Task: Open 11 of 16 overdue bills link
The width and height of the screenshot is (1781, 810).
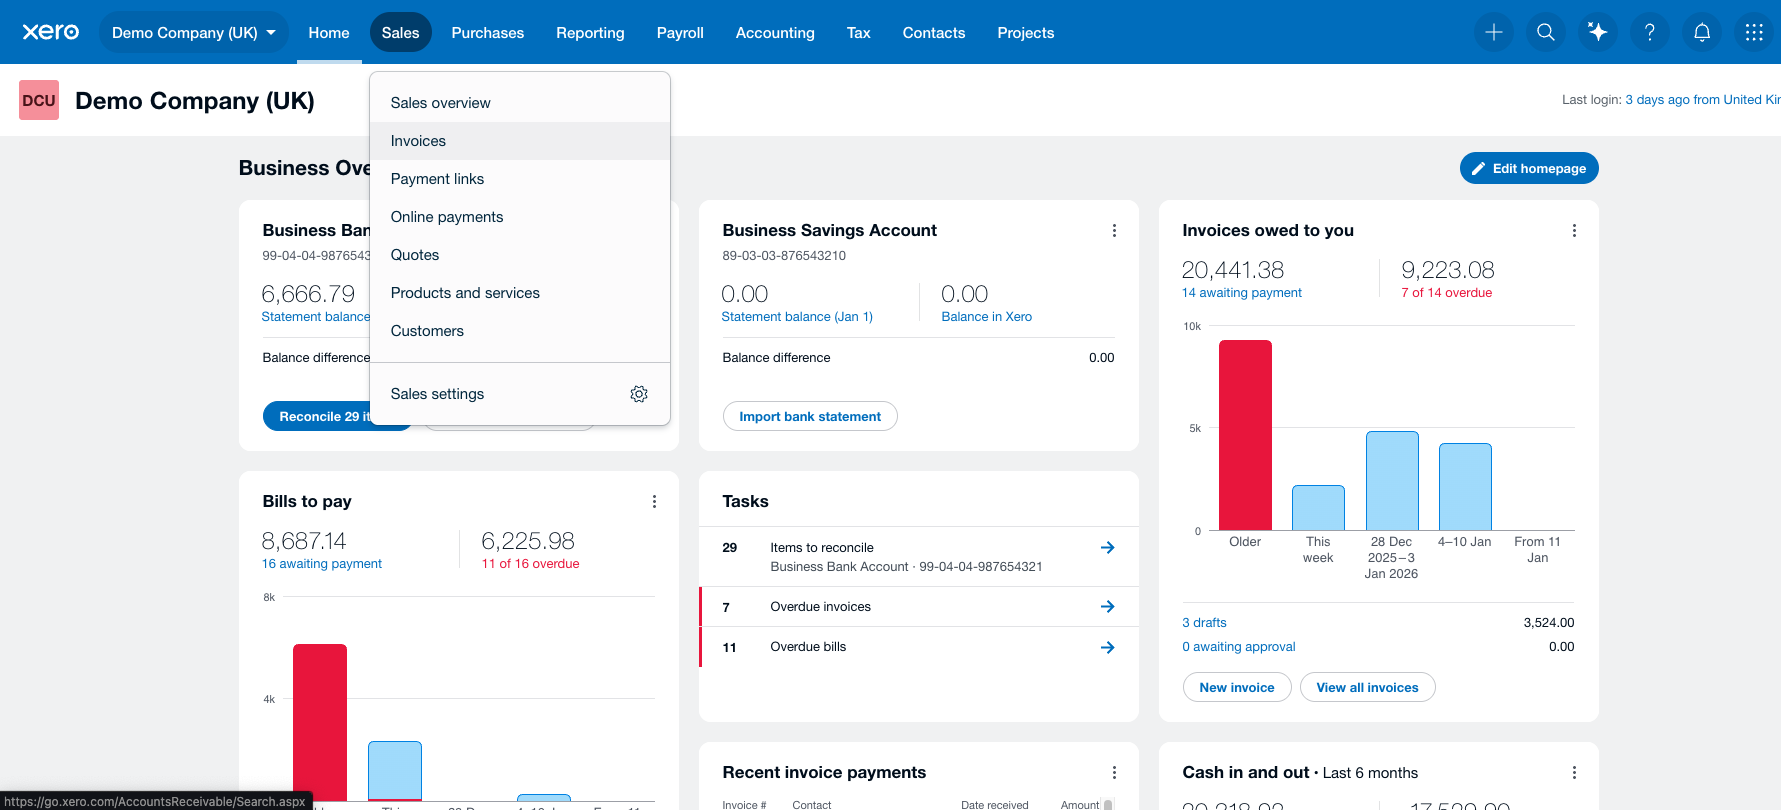Action: coord(530,564)
